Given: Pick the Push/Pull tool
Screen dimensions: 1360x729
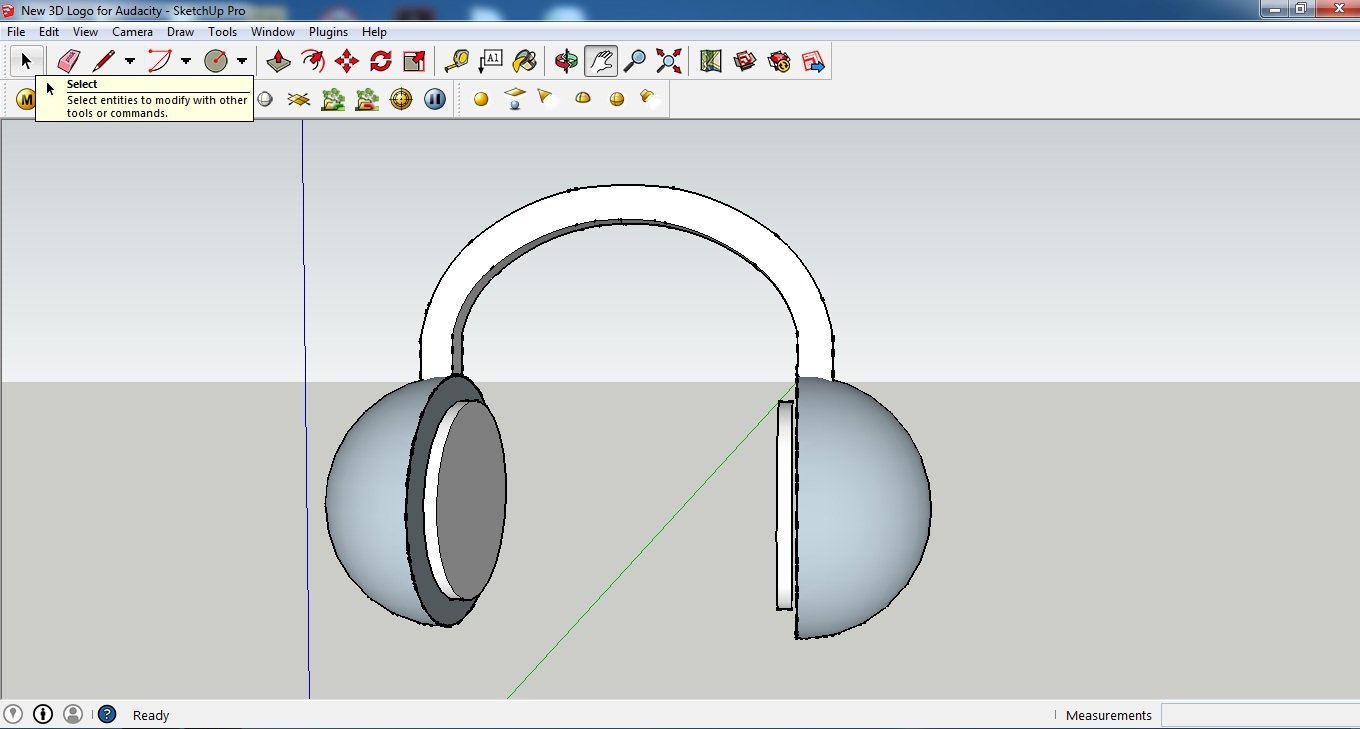Looking at the screenshot, I should pyautogui.click(x=279, y=61).
